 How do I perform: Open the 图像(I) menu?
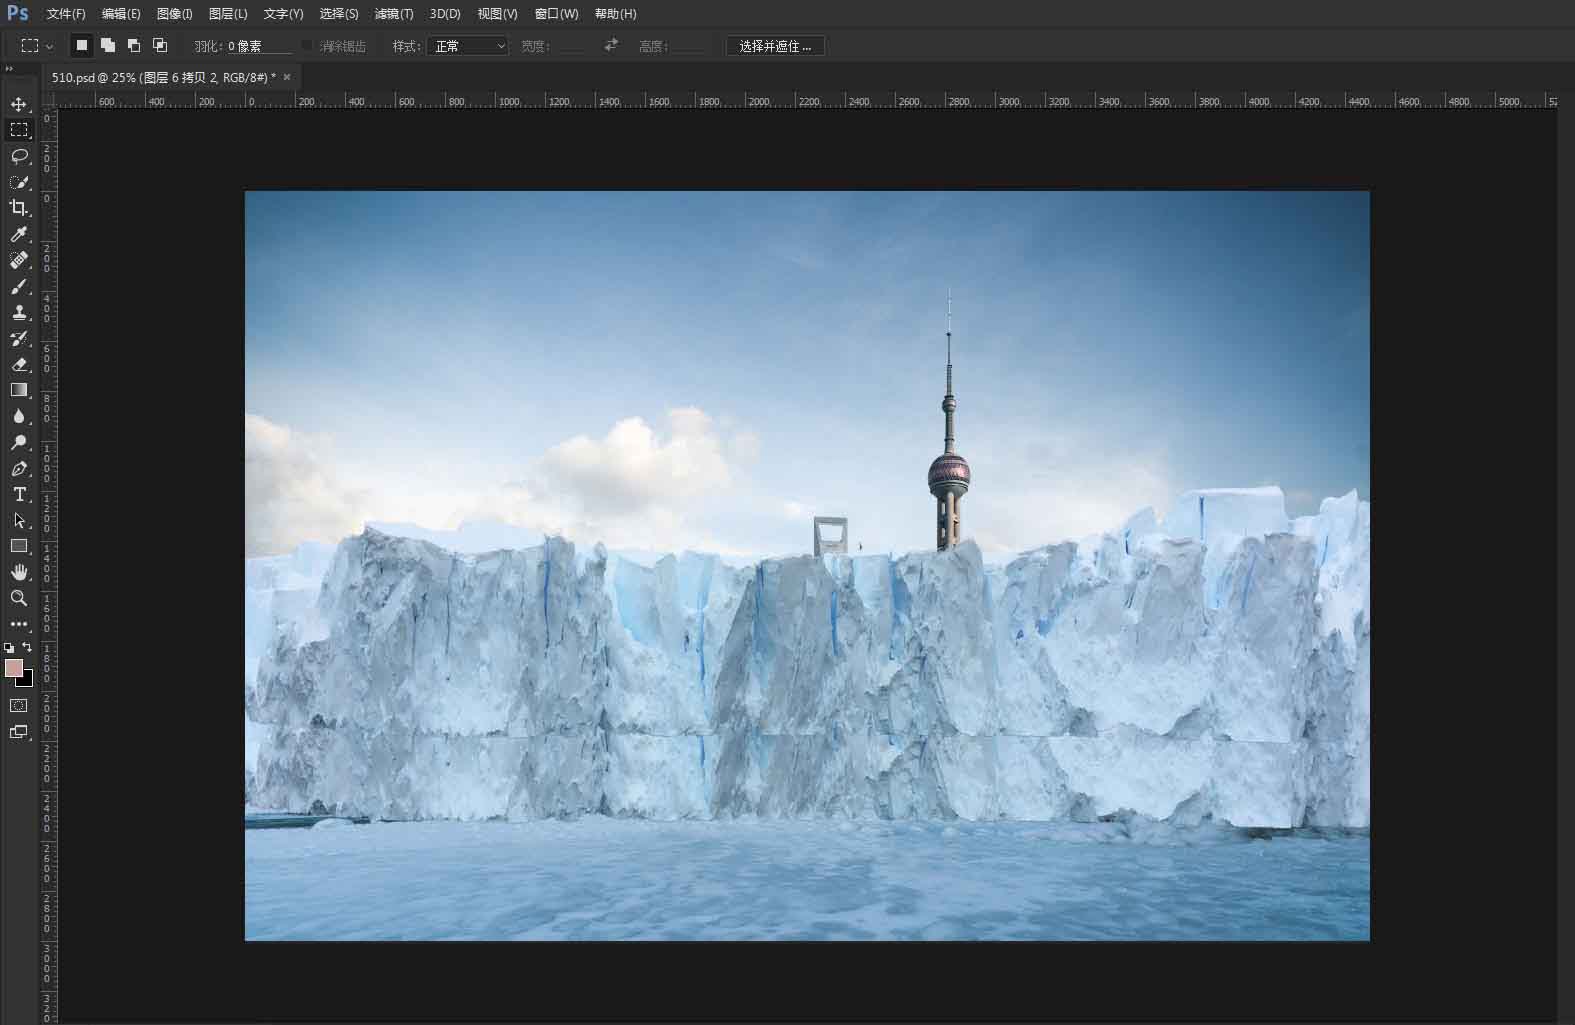click(x=174, y=14)
